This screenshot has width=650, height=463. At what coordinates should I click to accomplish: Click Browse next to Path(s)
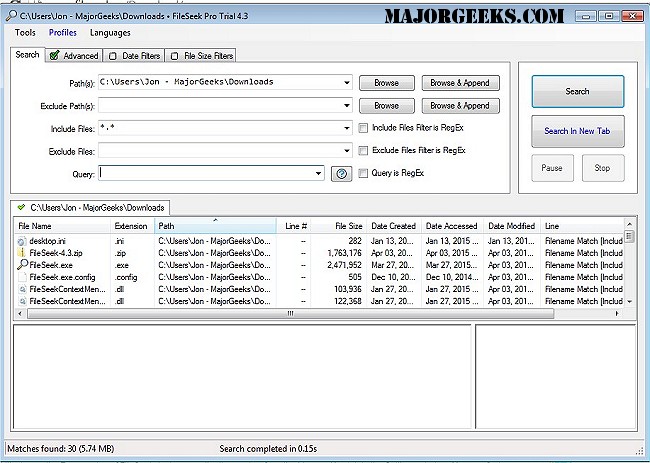pos(386,83)
